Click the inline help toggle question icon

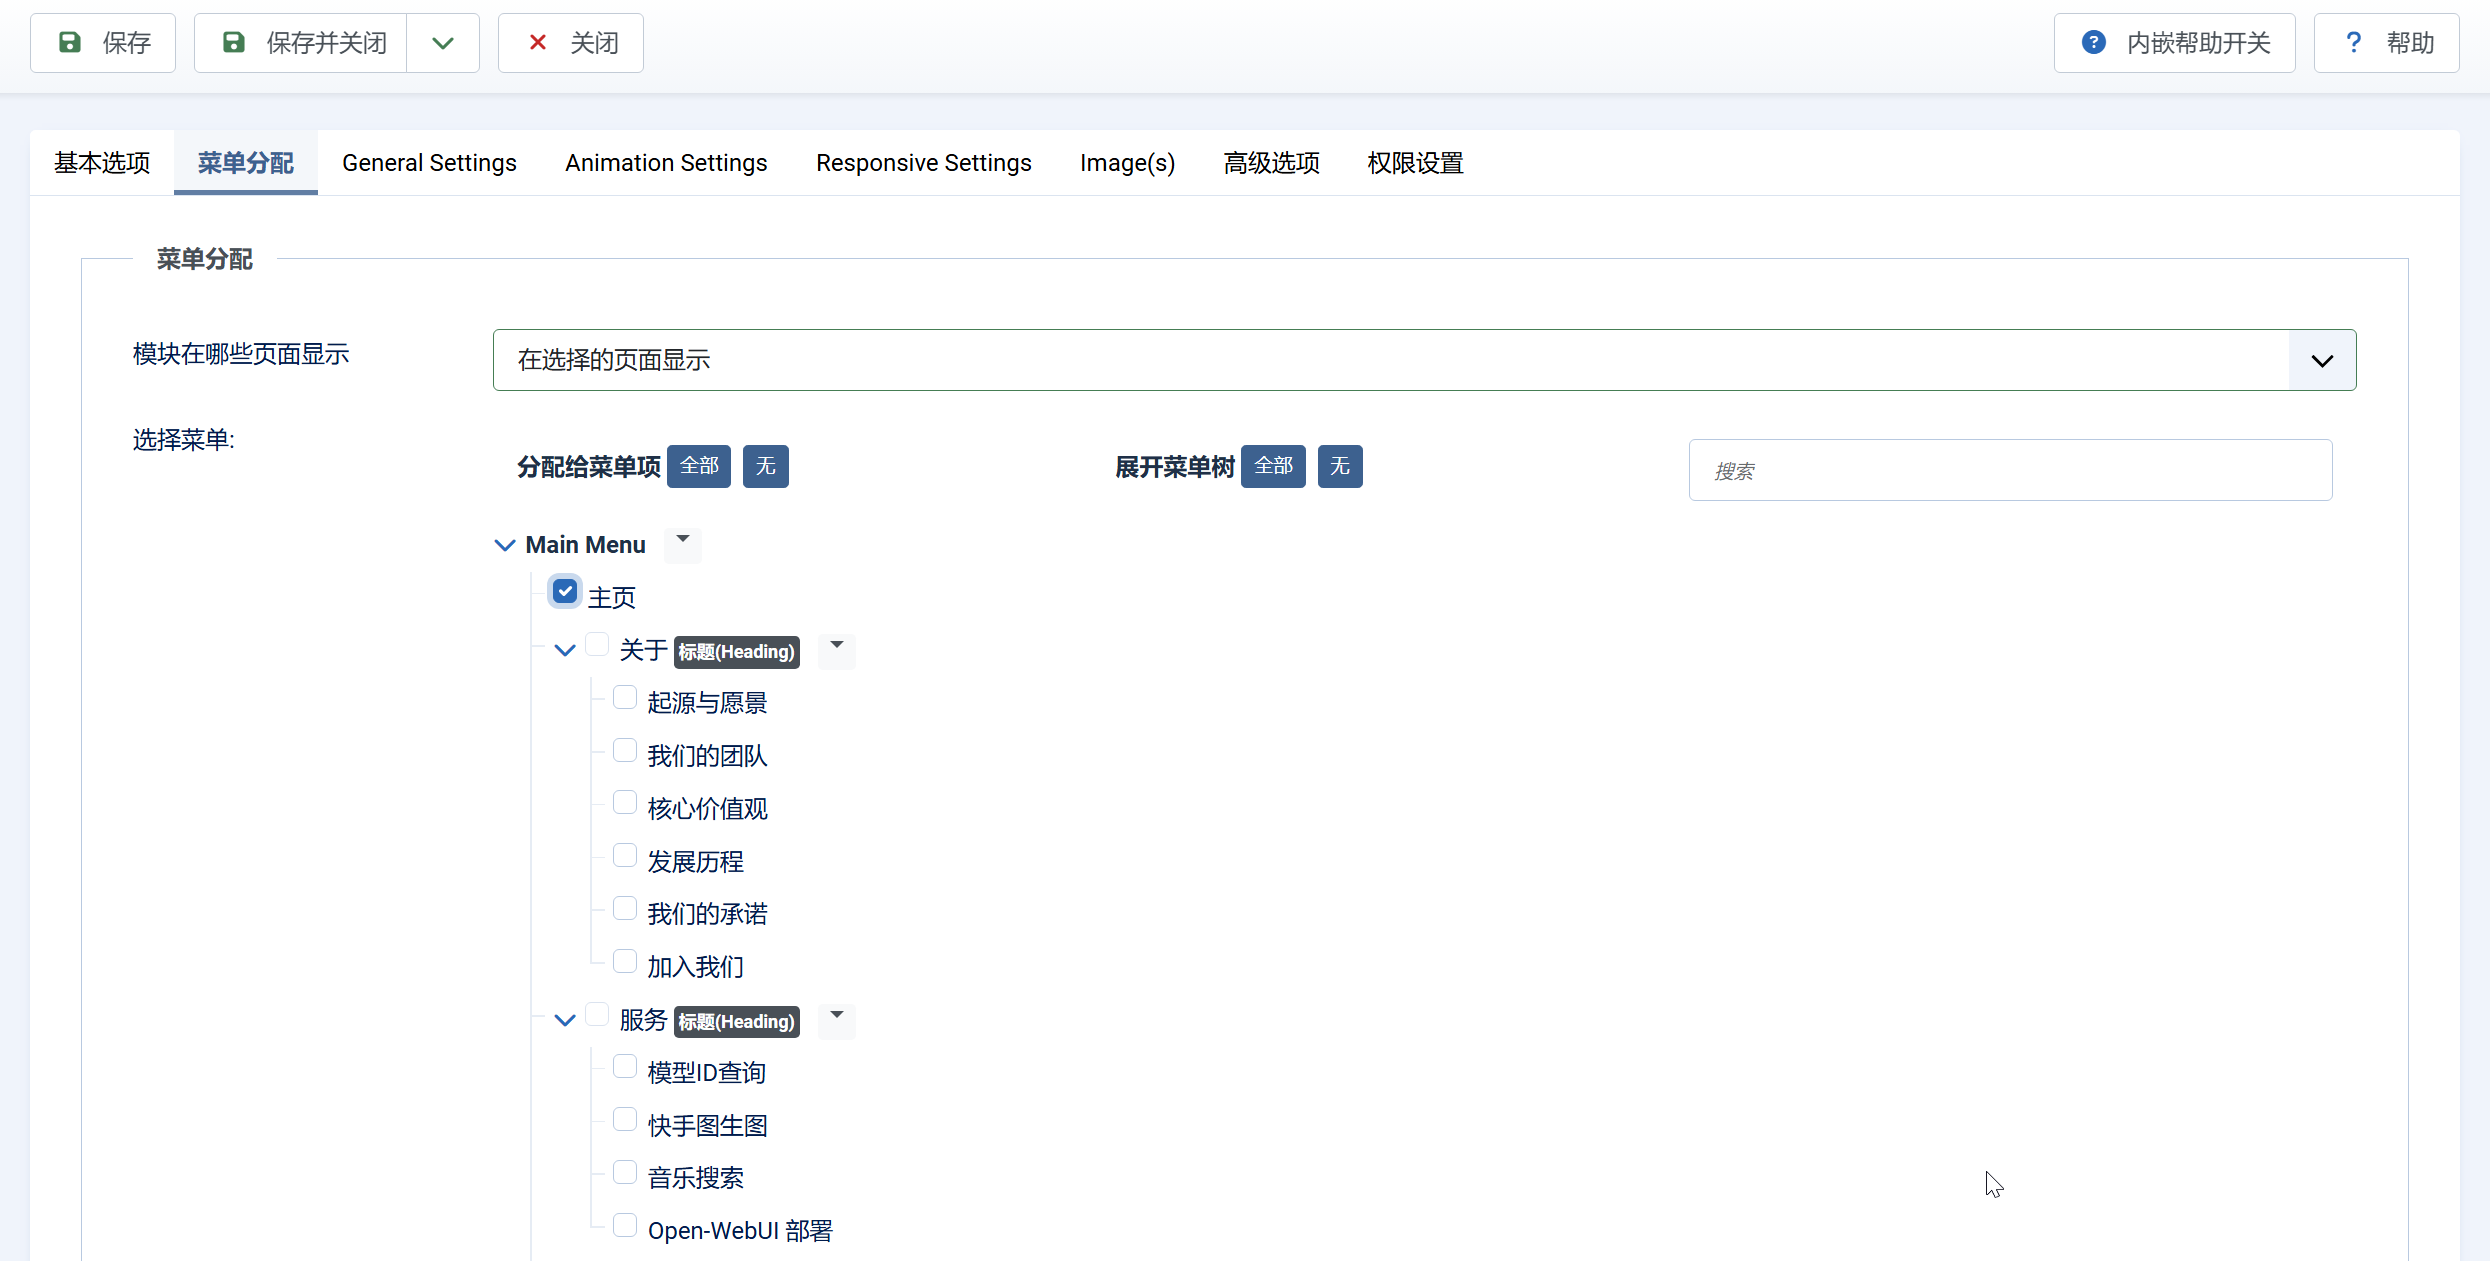(2093, 42)
